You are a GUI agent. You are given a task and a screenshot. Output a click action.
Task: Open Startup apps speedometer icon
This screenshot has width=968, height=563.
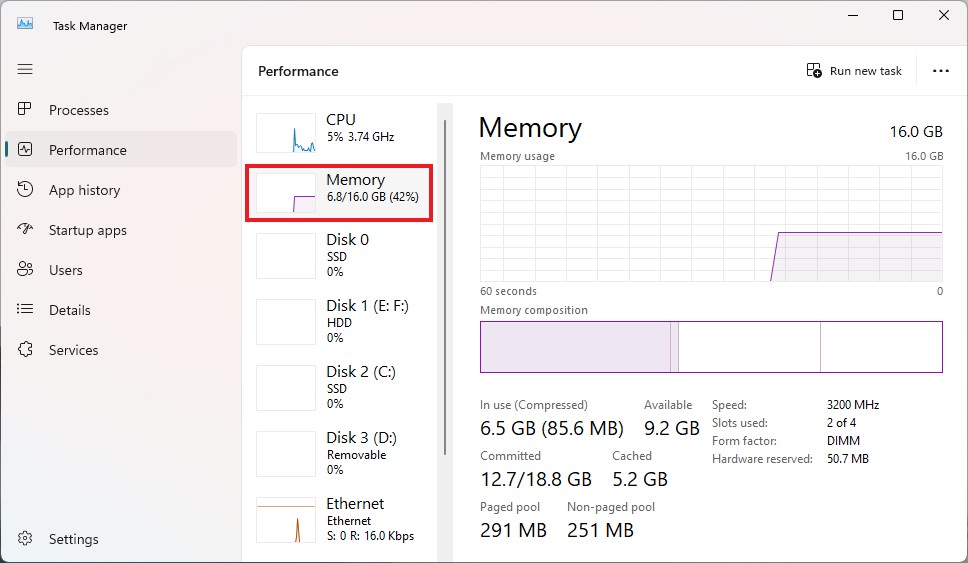pos(26,230)
